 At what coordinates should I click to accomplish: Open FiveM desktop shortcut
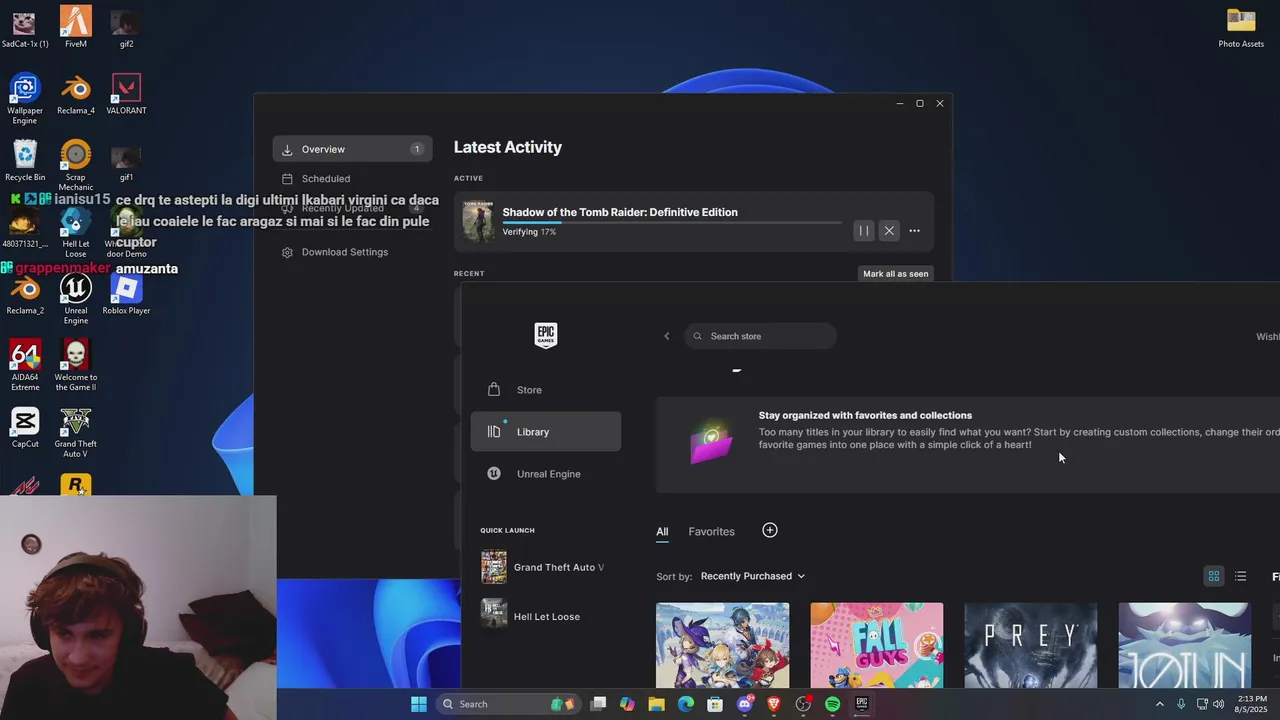click(75, 27)
